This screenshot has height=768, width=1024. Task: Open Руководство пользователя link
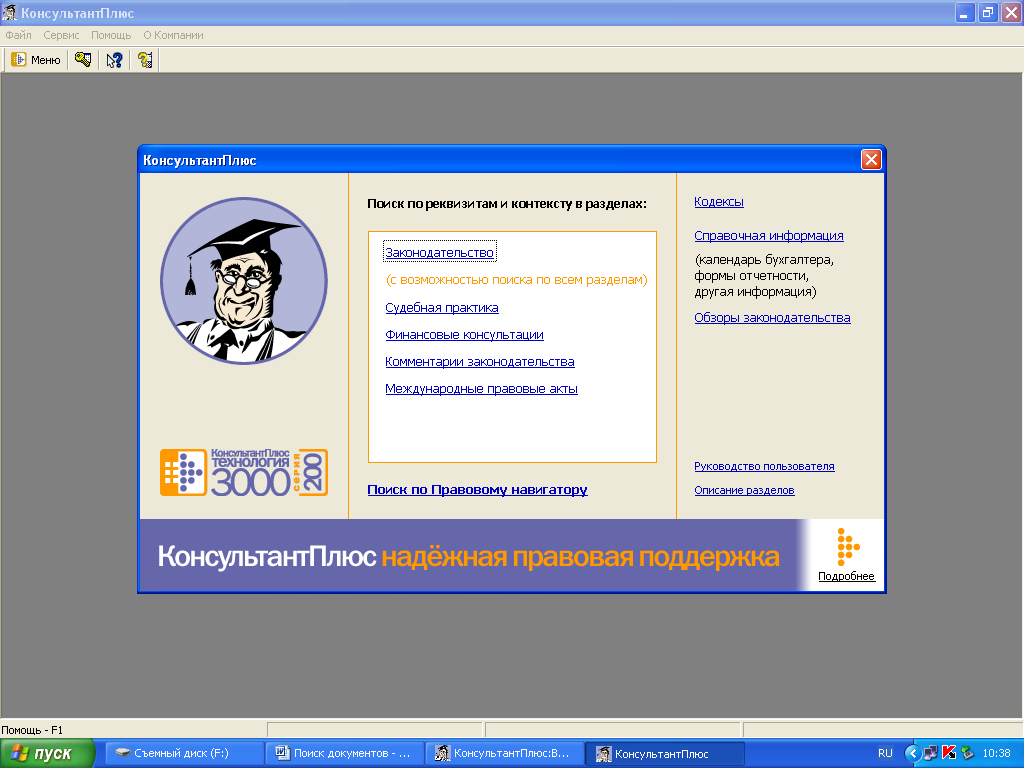coord(764,466)
